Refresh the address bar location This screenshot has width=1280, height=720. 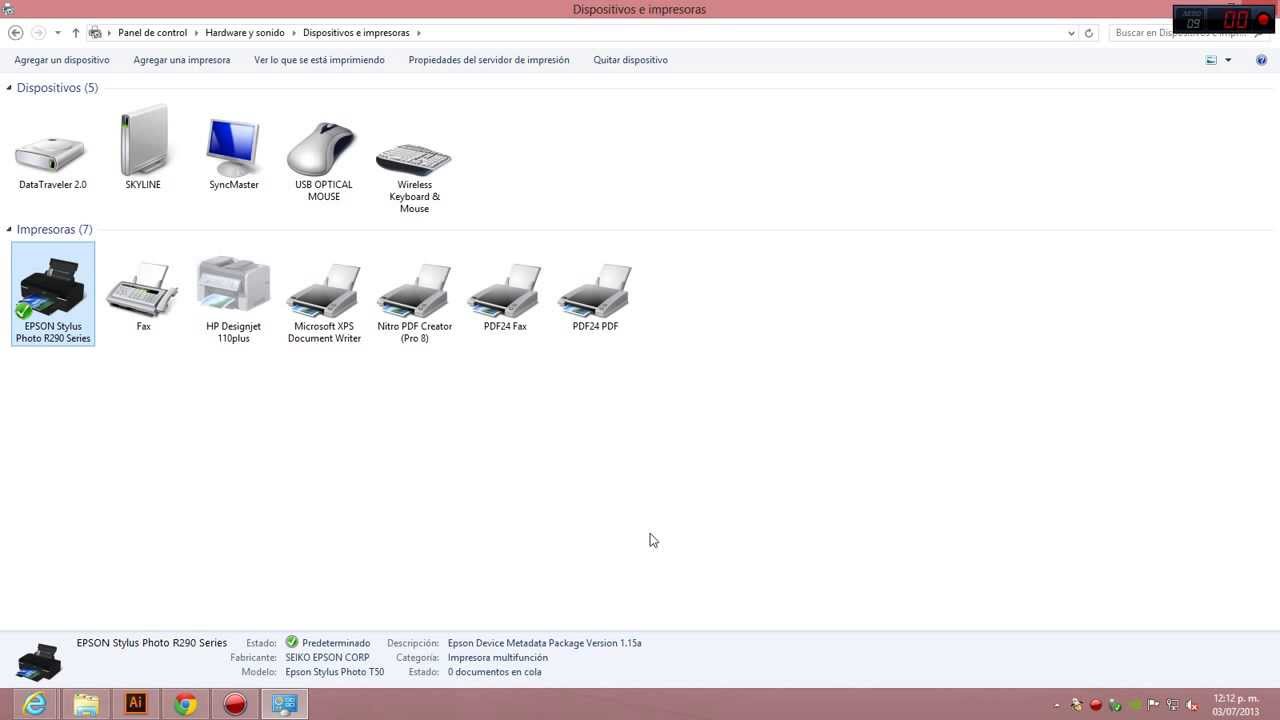coord(1089,33)
